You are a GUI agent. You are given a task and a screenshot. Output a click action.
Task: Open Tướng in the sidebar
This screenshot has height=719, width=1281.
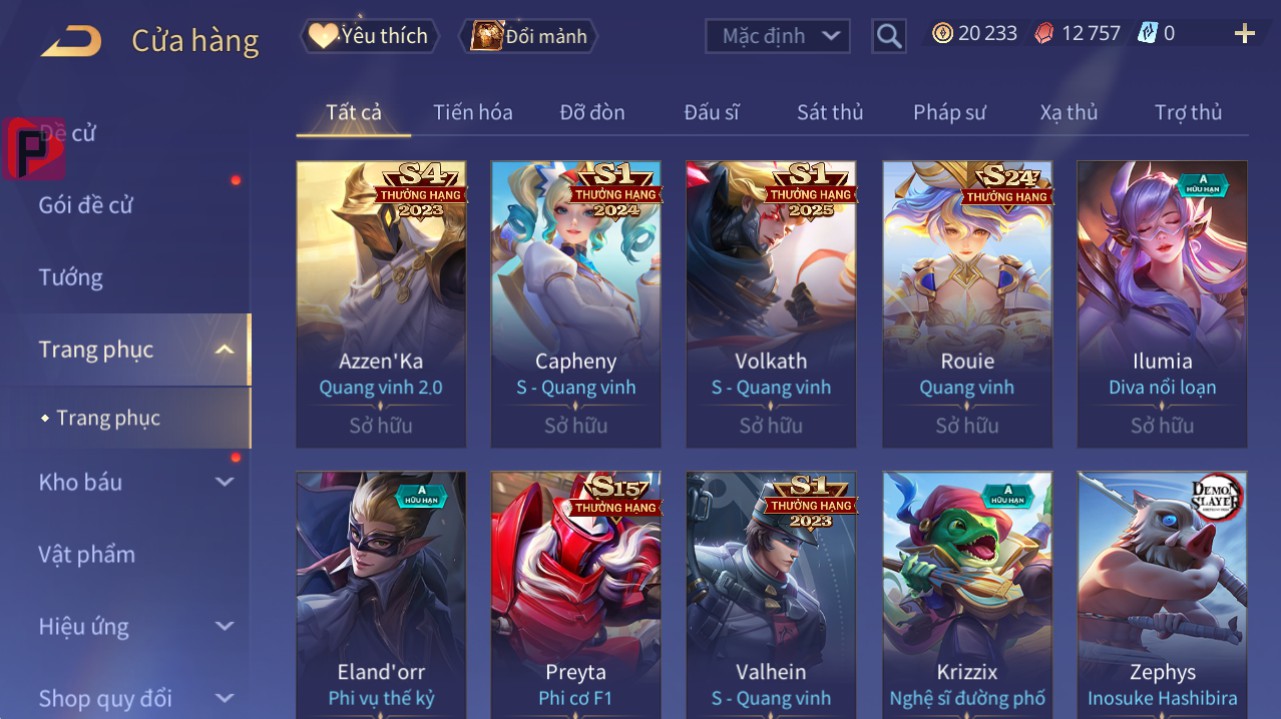71,277
